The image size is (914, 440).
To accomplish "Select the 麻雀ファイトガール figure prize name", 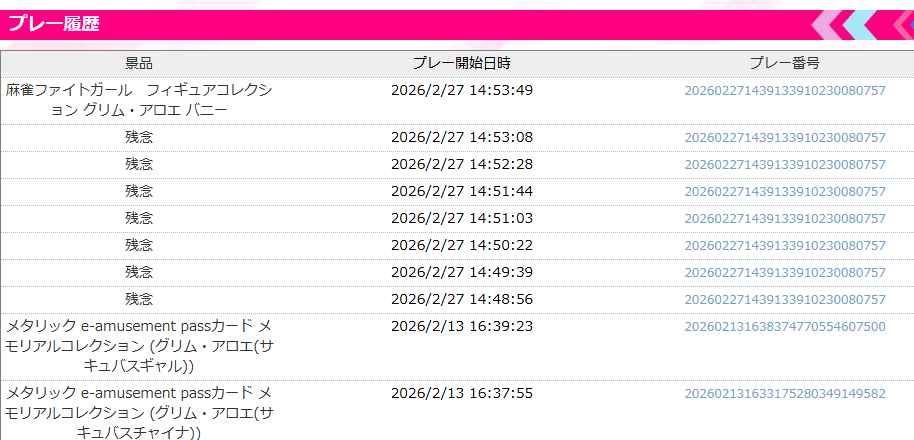I will [x=139, y=100].
